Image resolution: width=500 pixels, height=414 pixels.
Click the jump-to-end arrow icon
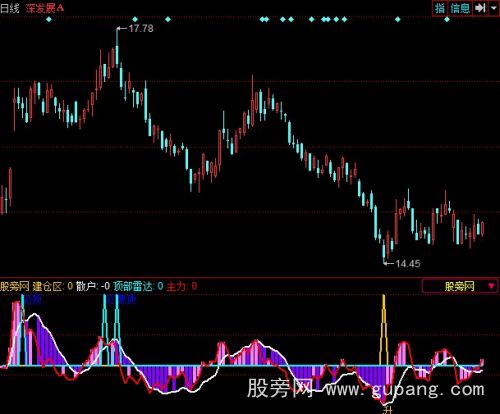point(480,8)
